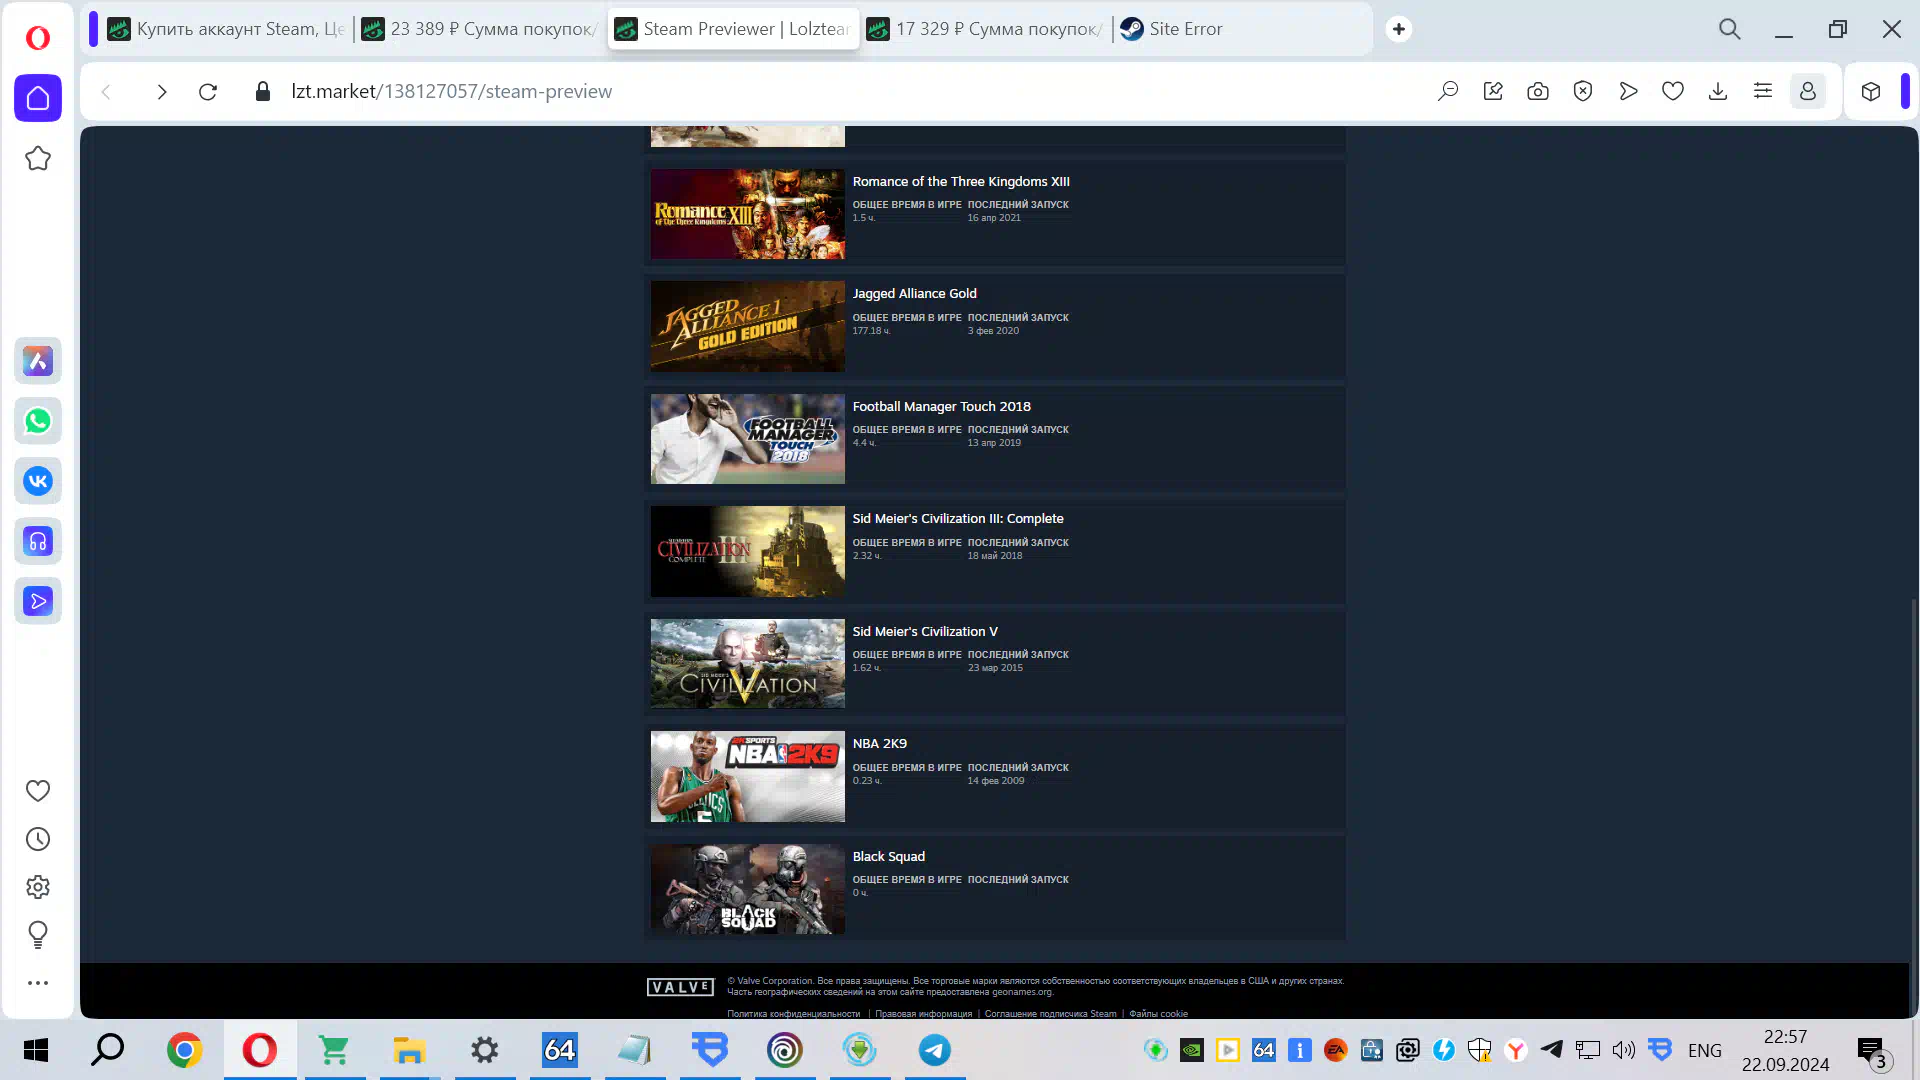
Task: Click the send/flow arrow toolbar icon
Action: (1628, 92)
